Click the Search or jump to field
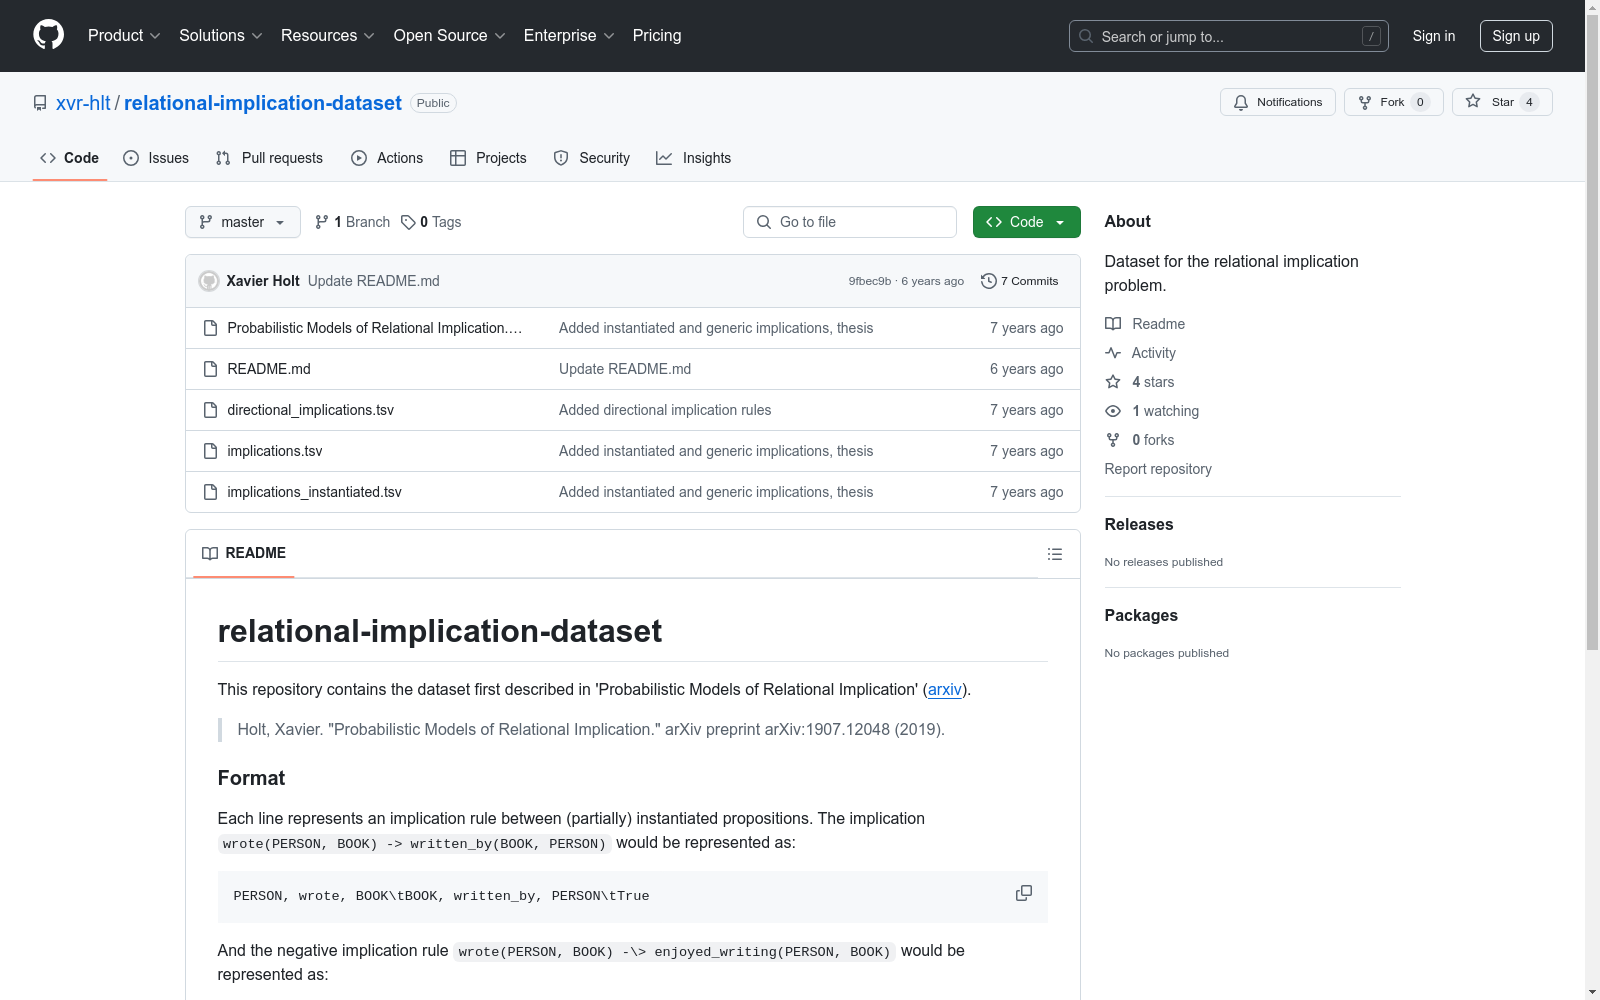The height and width of the screenshot is (1000, 1600). coord(1229,36)
